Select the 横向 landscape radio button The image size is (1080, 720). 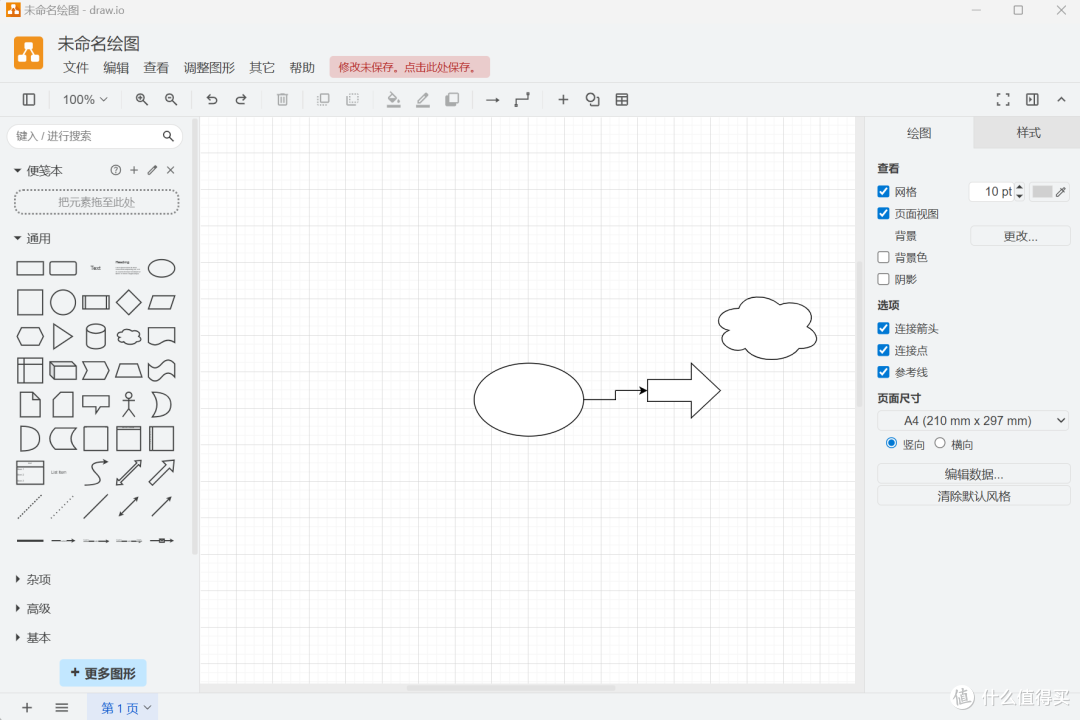pos(940,443)
